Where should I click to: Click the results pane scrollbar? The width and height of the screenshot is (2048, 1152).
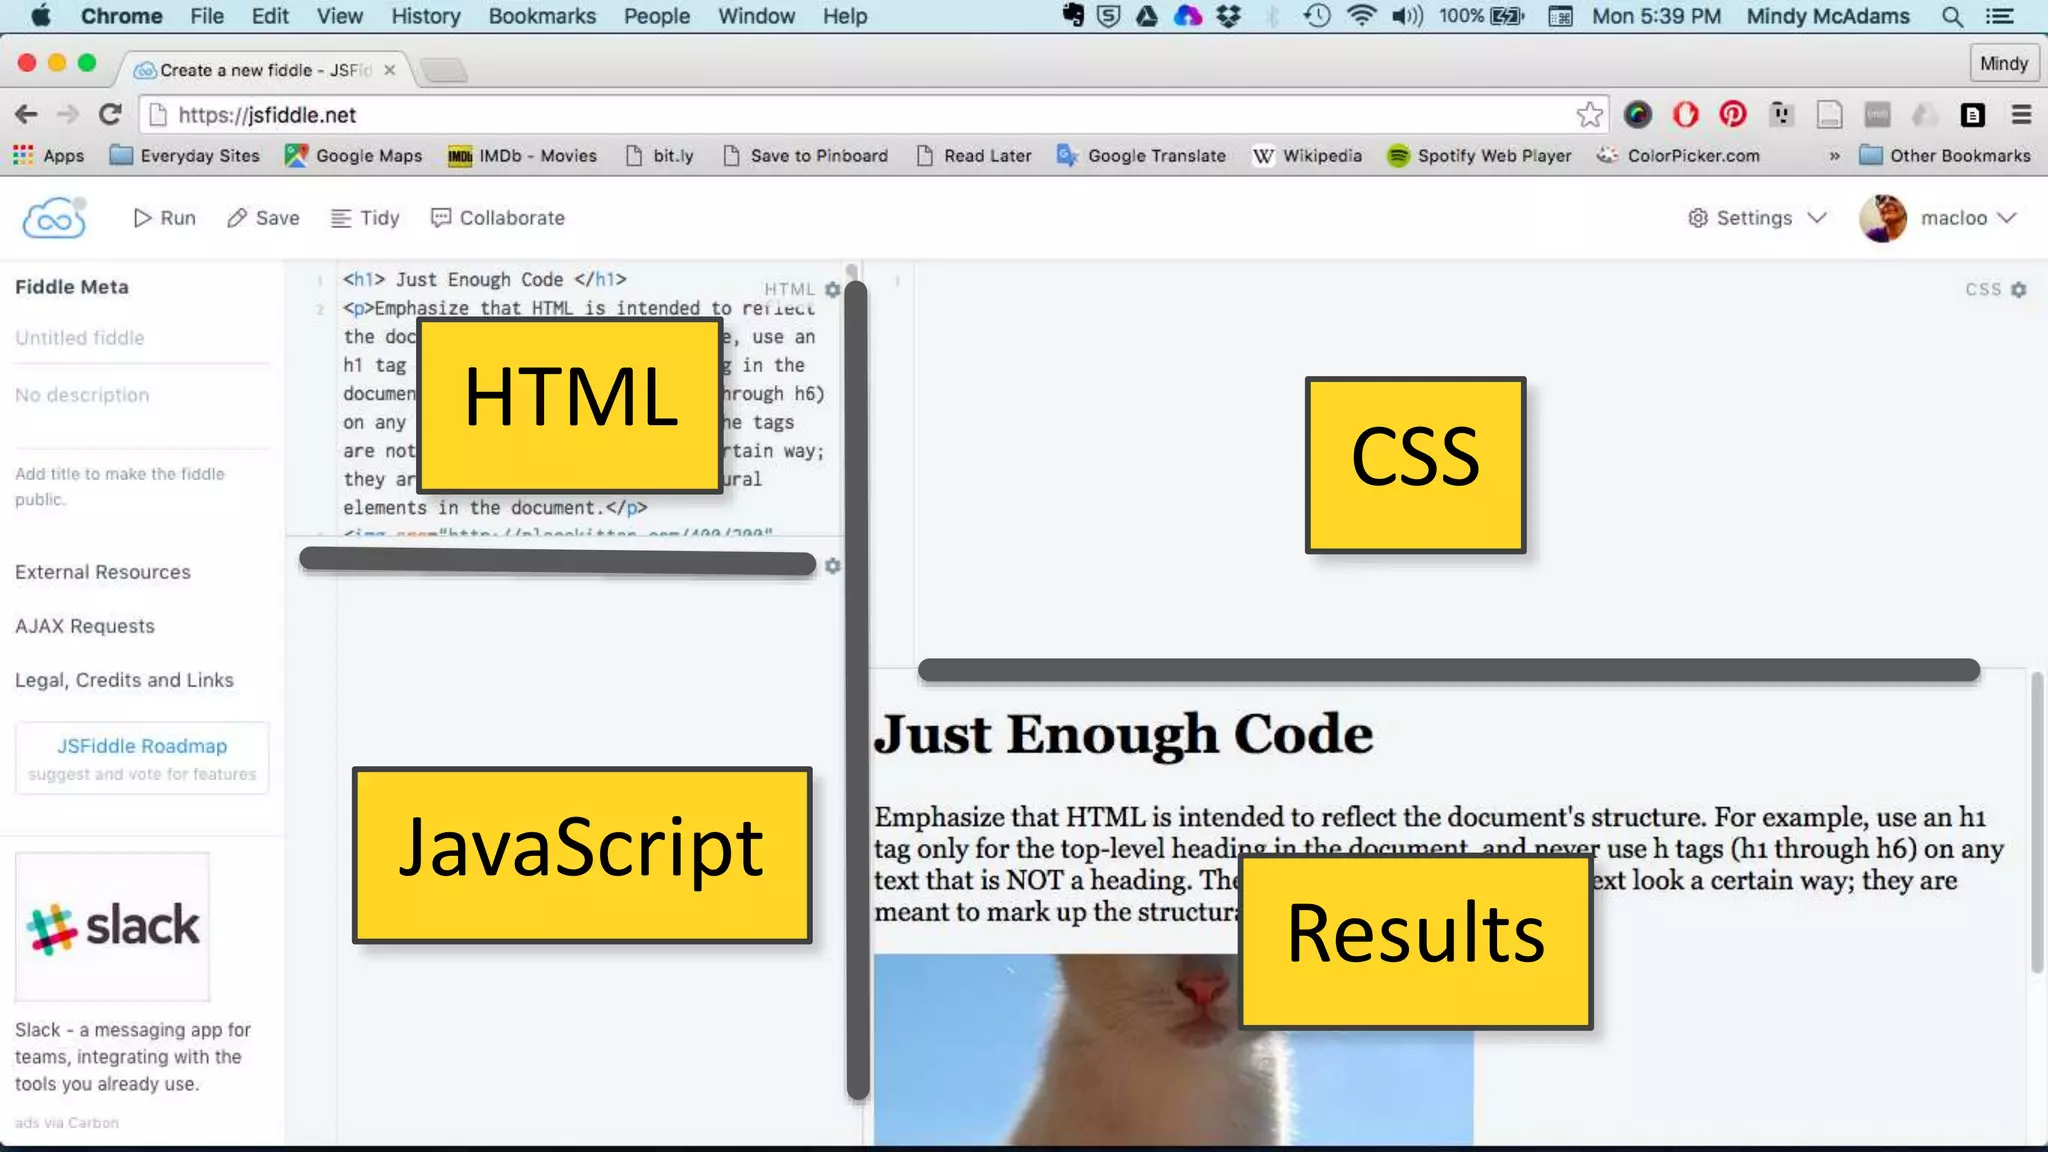point(2037,822)
